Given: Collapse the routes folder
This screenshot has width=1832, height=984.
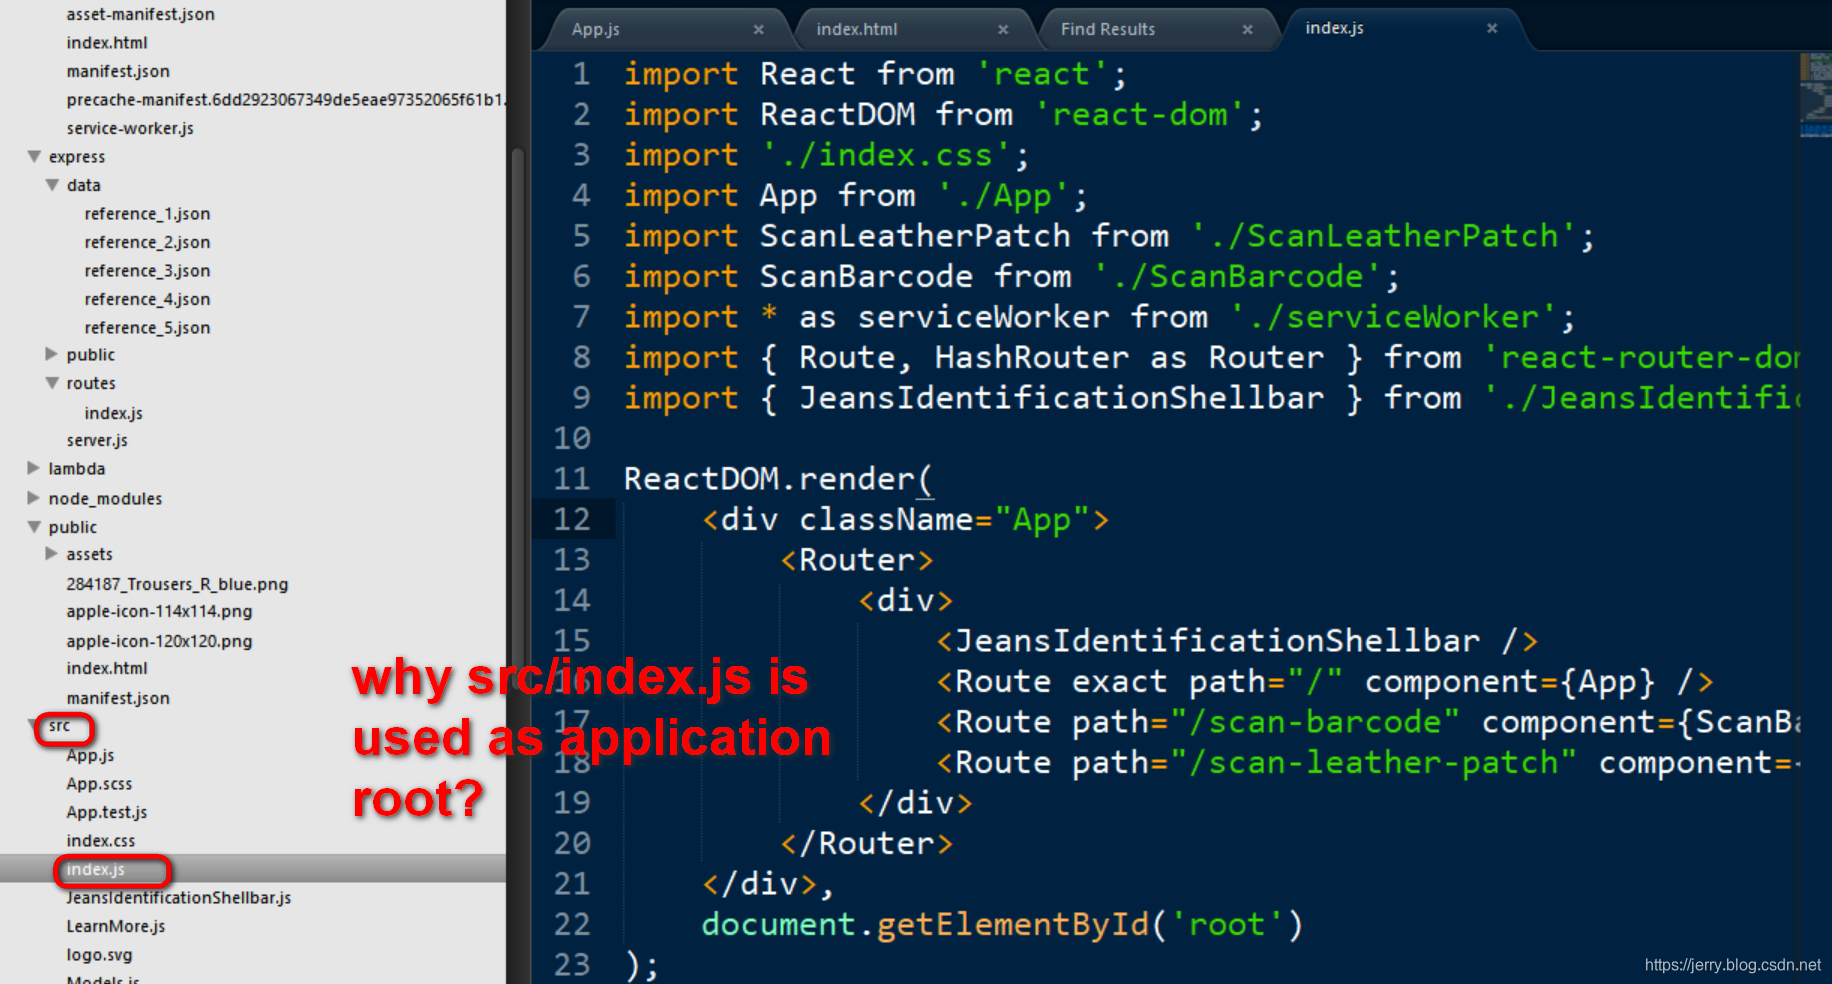Looking at the screenshot, I should click(x=52, y=383).
